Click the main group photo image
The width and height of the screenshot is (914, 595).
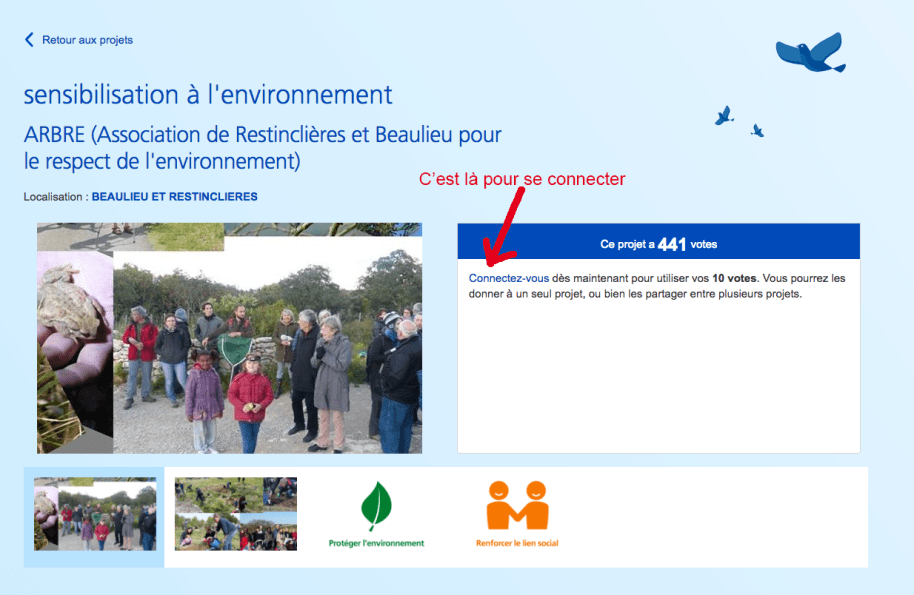[x=265, y=350]
